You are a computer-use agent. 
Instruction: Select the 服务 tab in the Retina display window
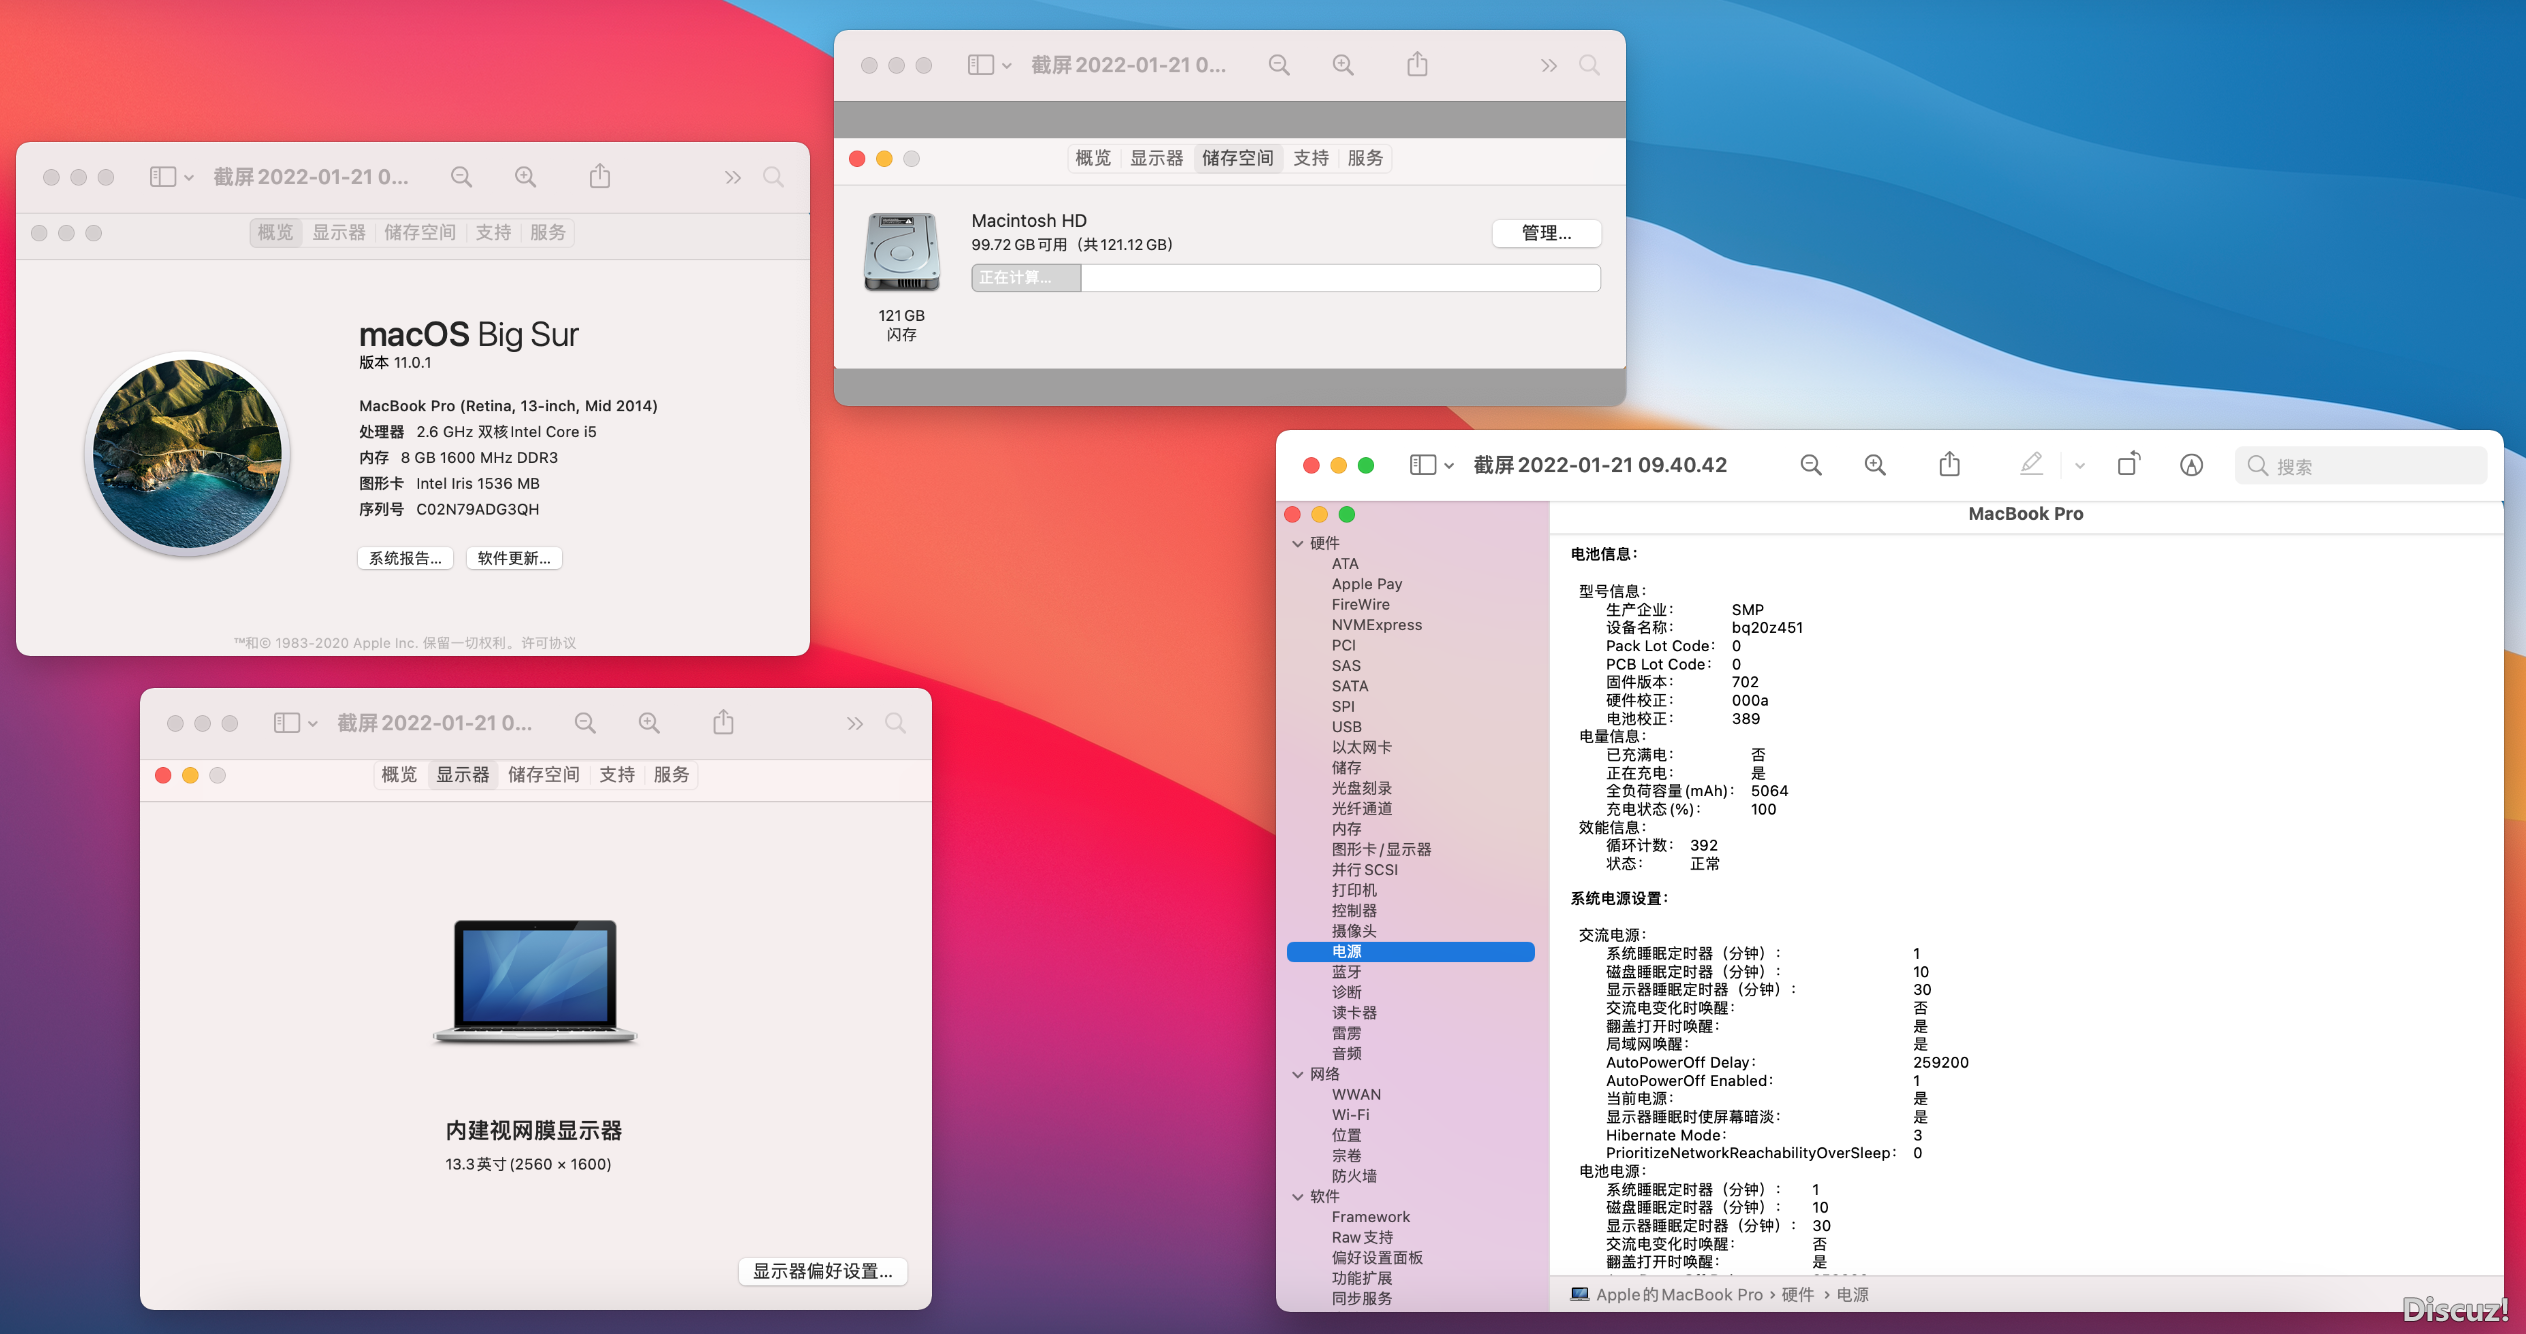[x=671, y=775]
